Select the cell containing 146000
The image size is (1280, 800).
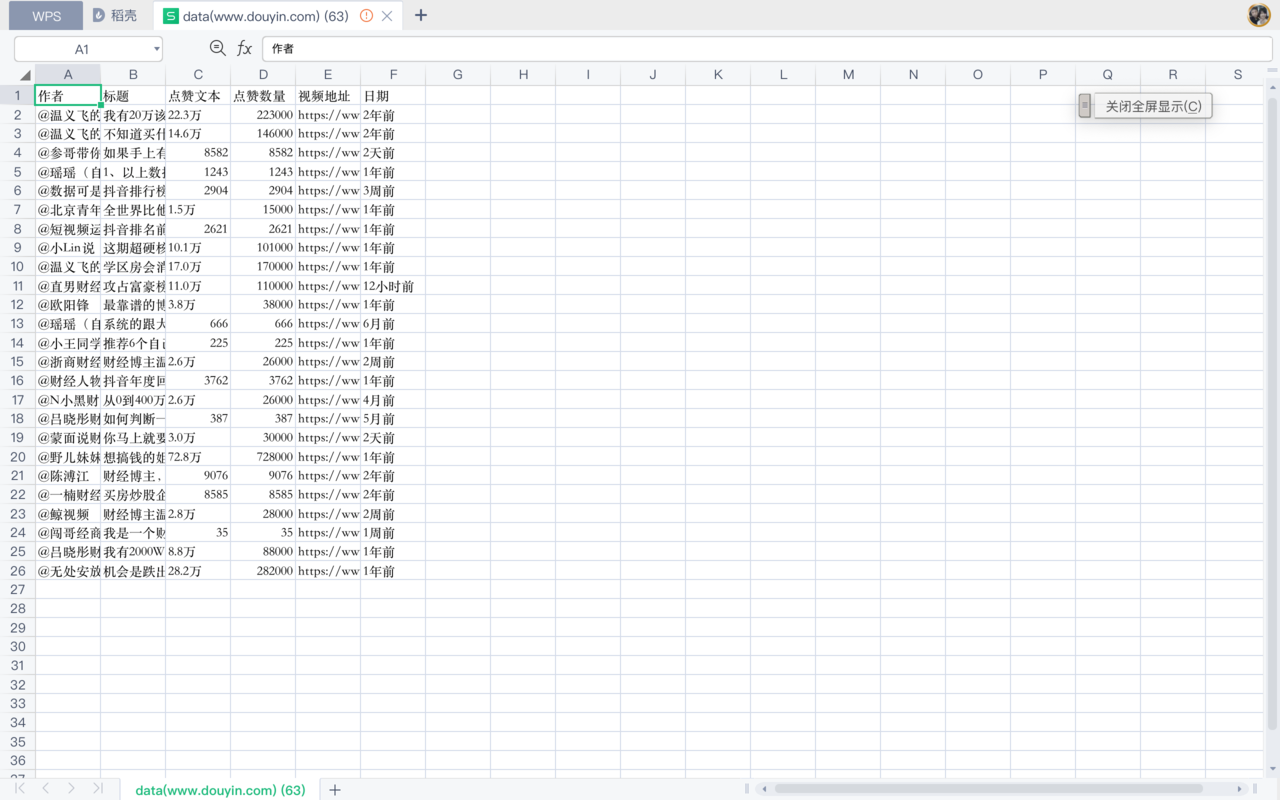[x=263, y=134]
